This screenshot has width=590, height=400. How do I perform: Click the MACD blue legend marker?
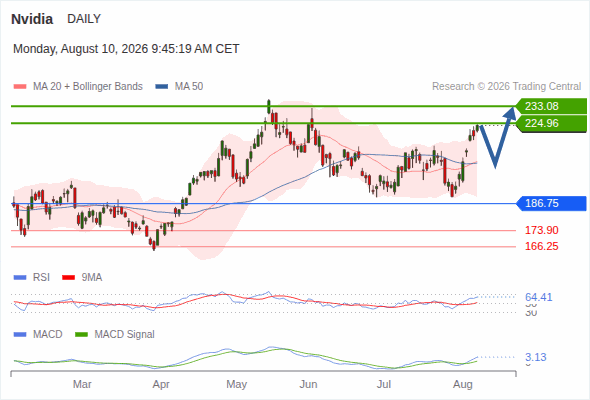[20, 335]
